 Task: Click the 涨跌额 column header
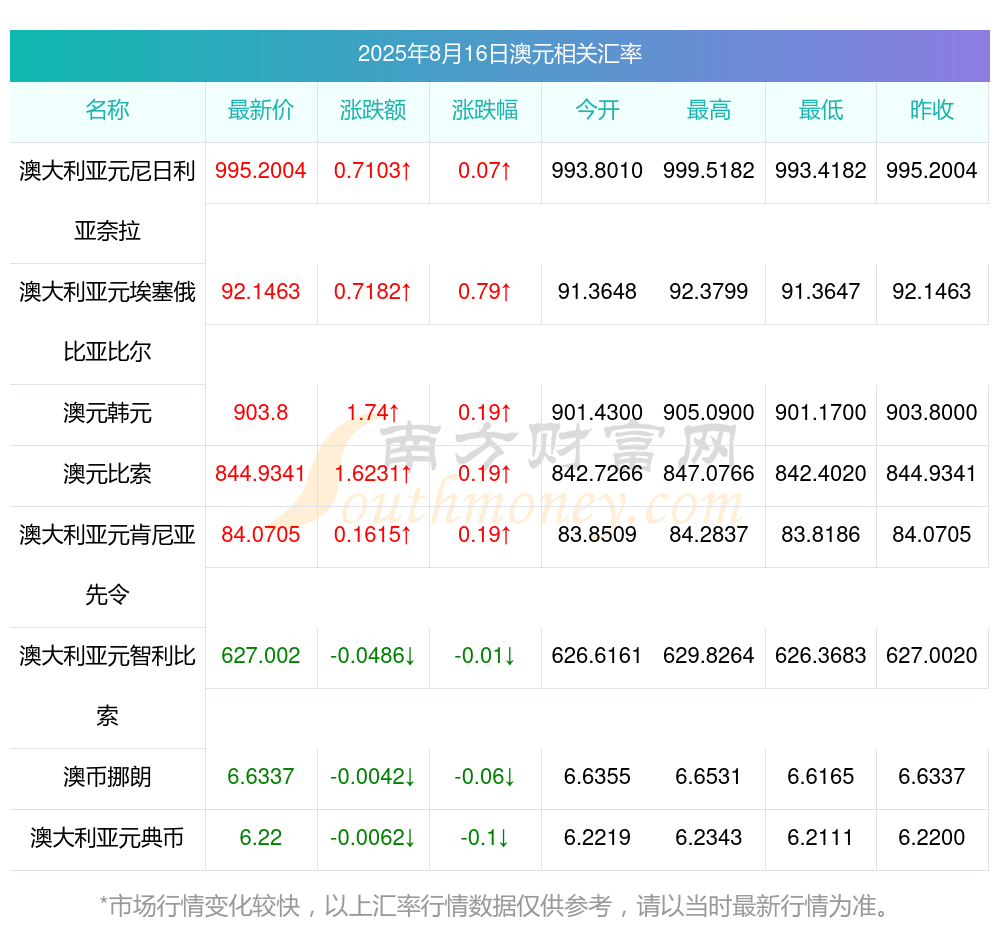pos(373,110)
